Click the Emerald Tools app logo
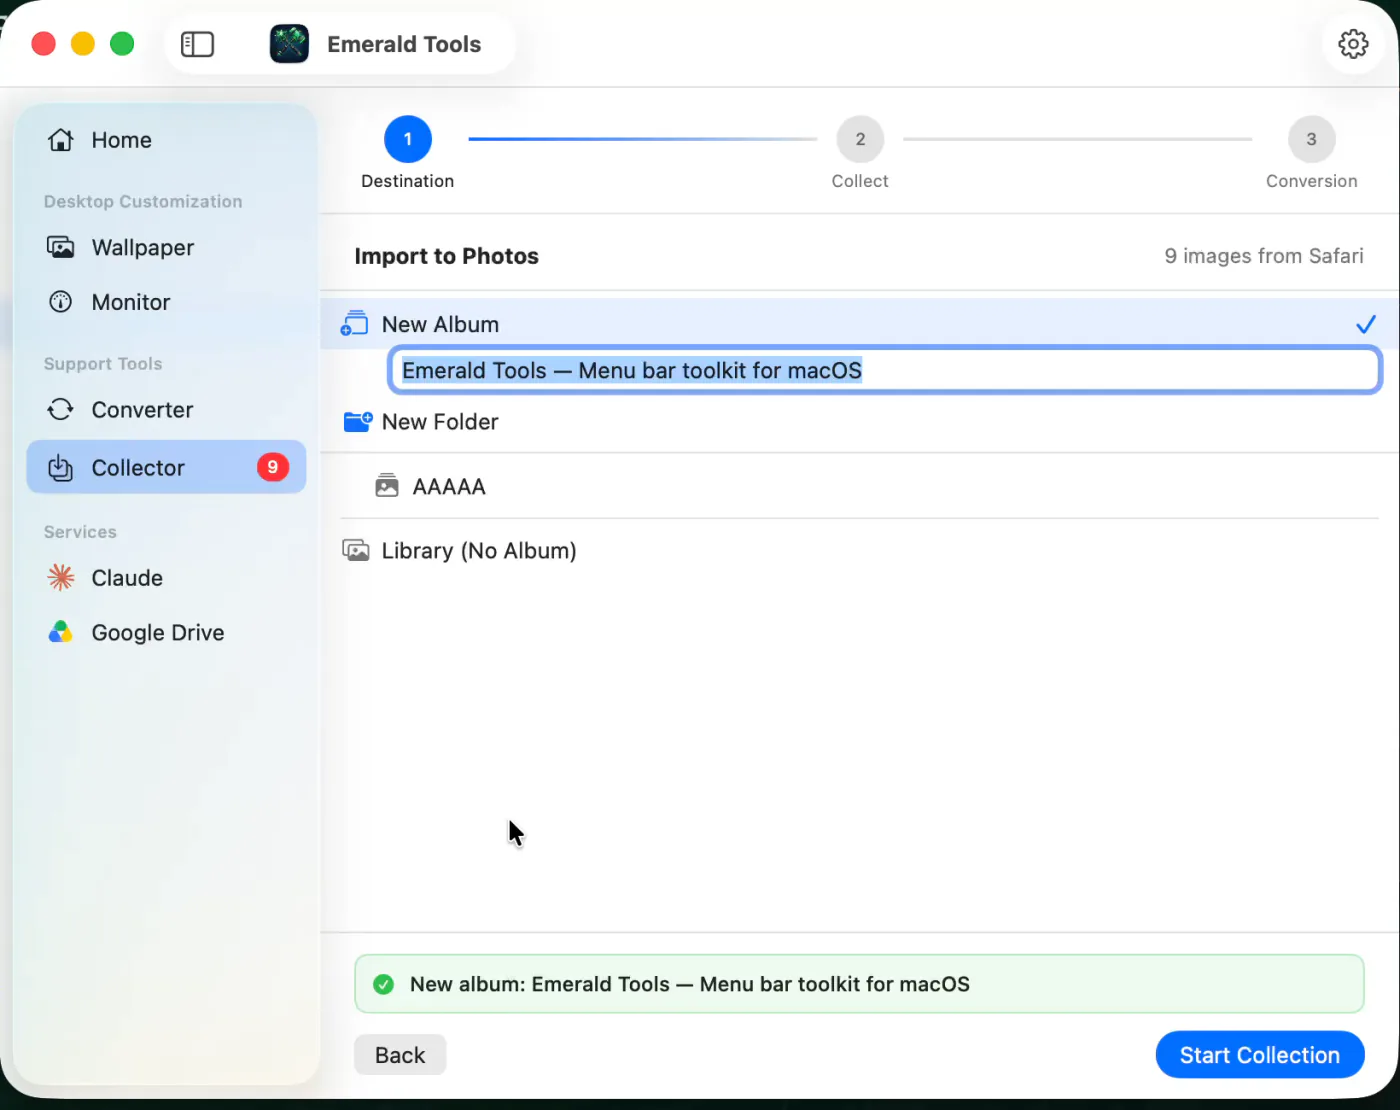1400x1110 pixels. [289, 44]
